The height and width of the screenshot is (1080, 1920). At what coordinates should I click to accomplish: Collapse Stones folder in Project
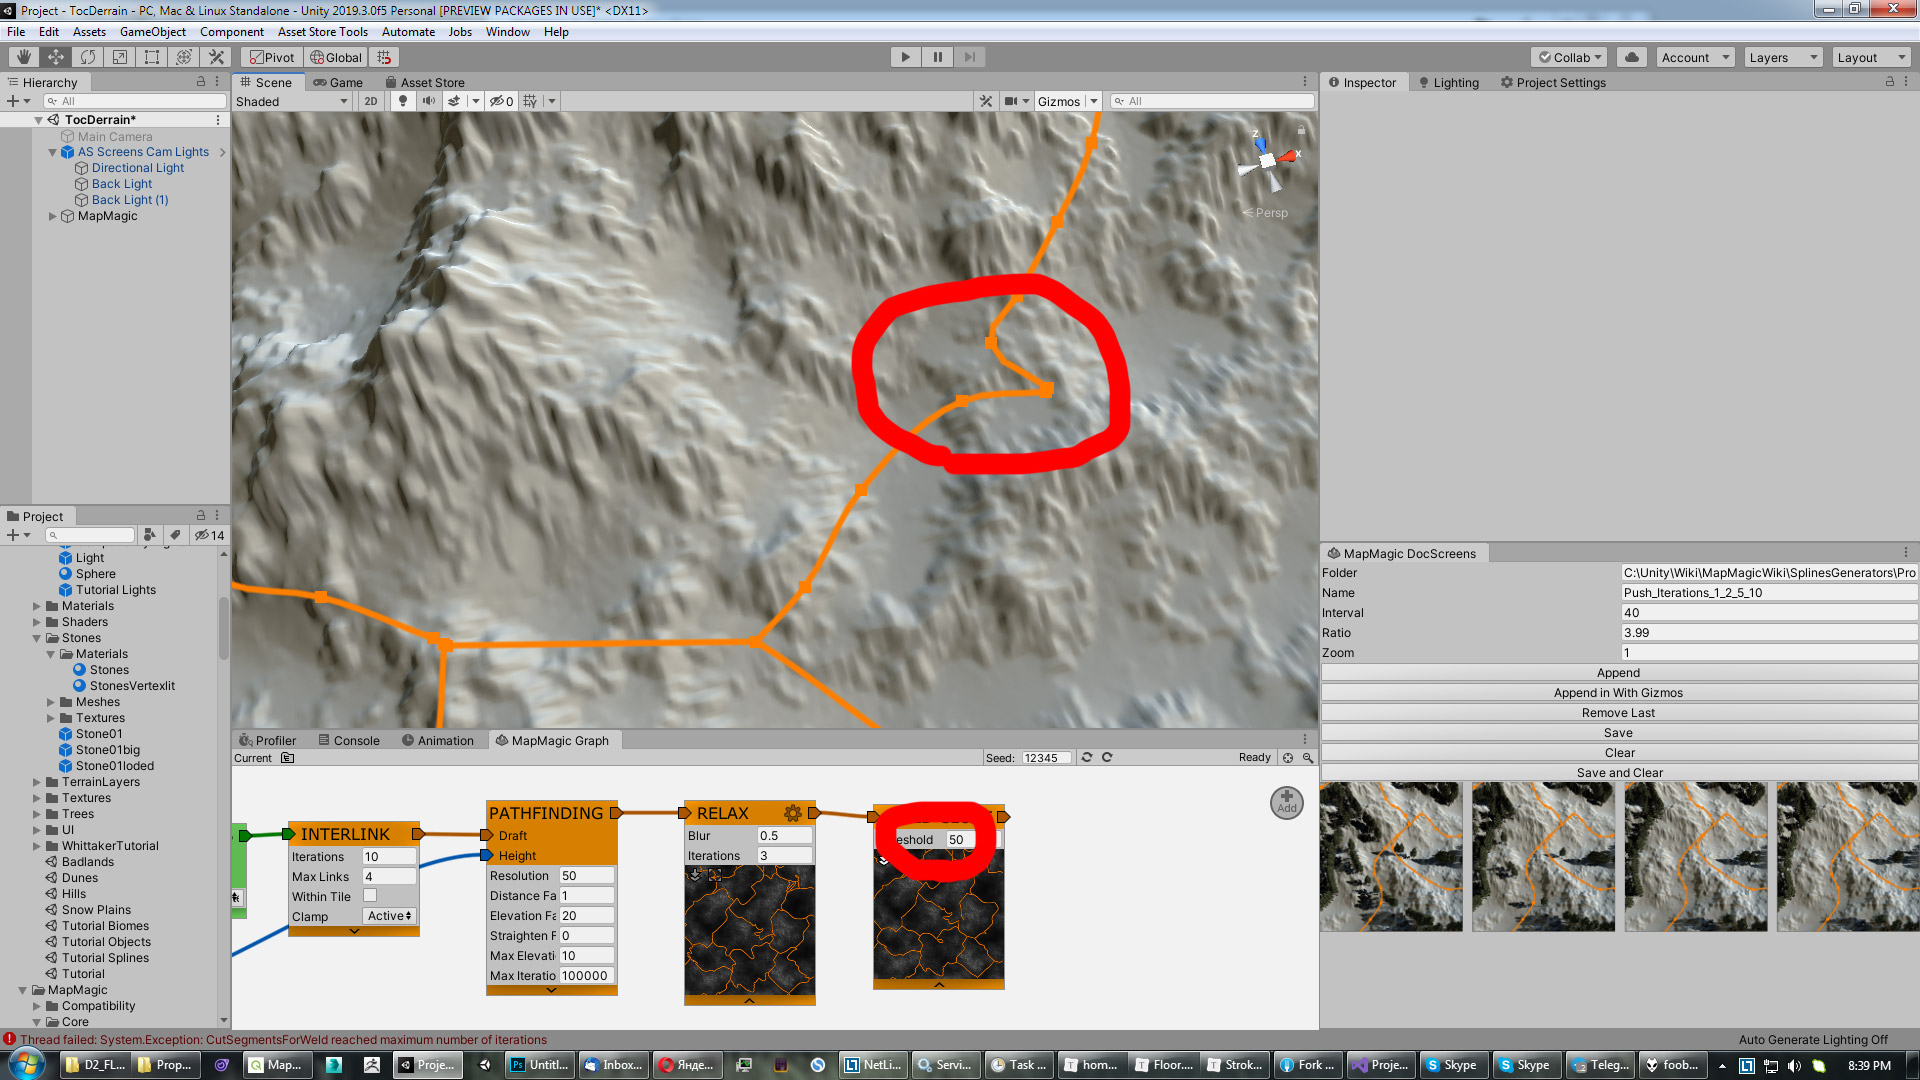[37, 638]
